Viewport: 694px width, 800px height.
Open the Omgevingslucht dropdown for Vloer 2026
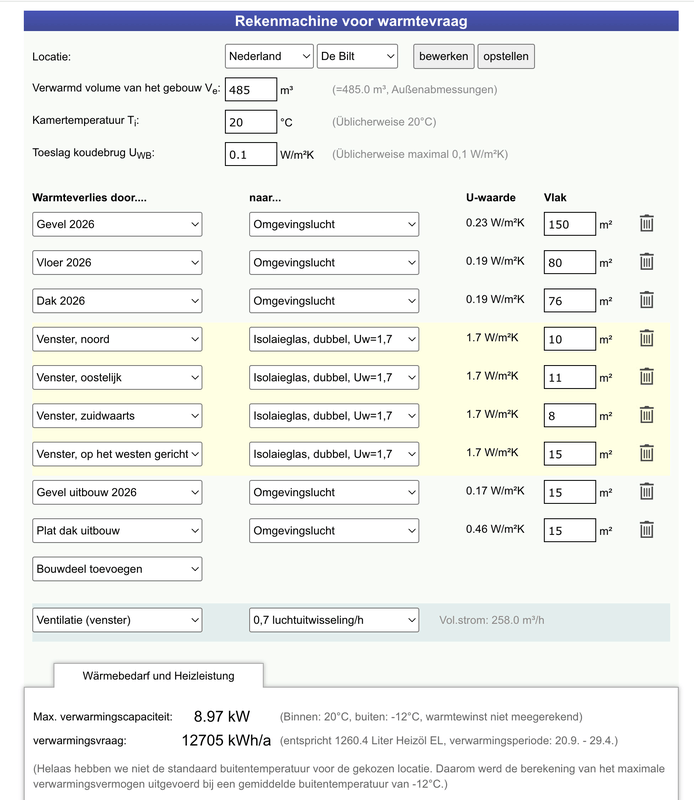click(333, 262)
